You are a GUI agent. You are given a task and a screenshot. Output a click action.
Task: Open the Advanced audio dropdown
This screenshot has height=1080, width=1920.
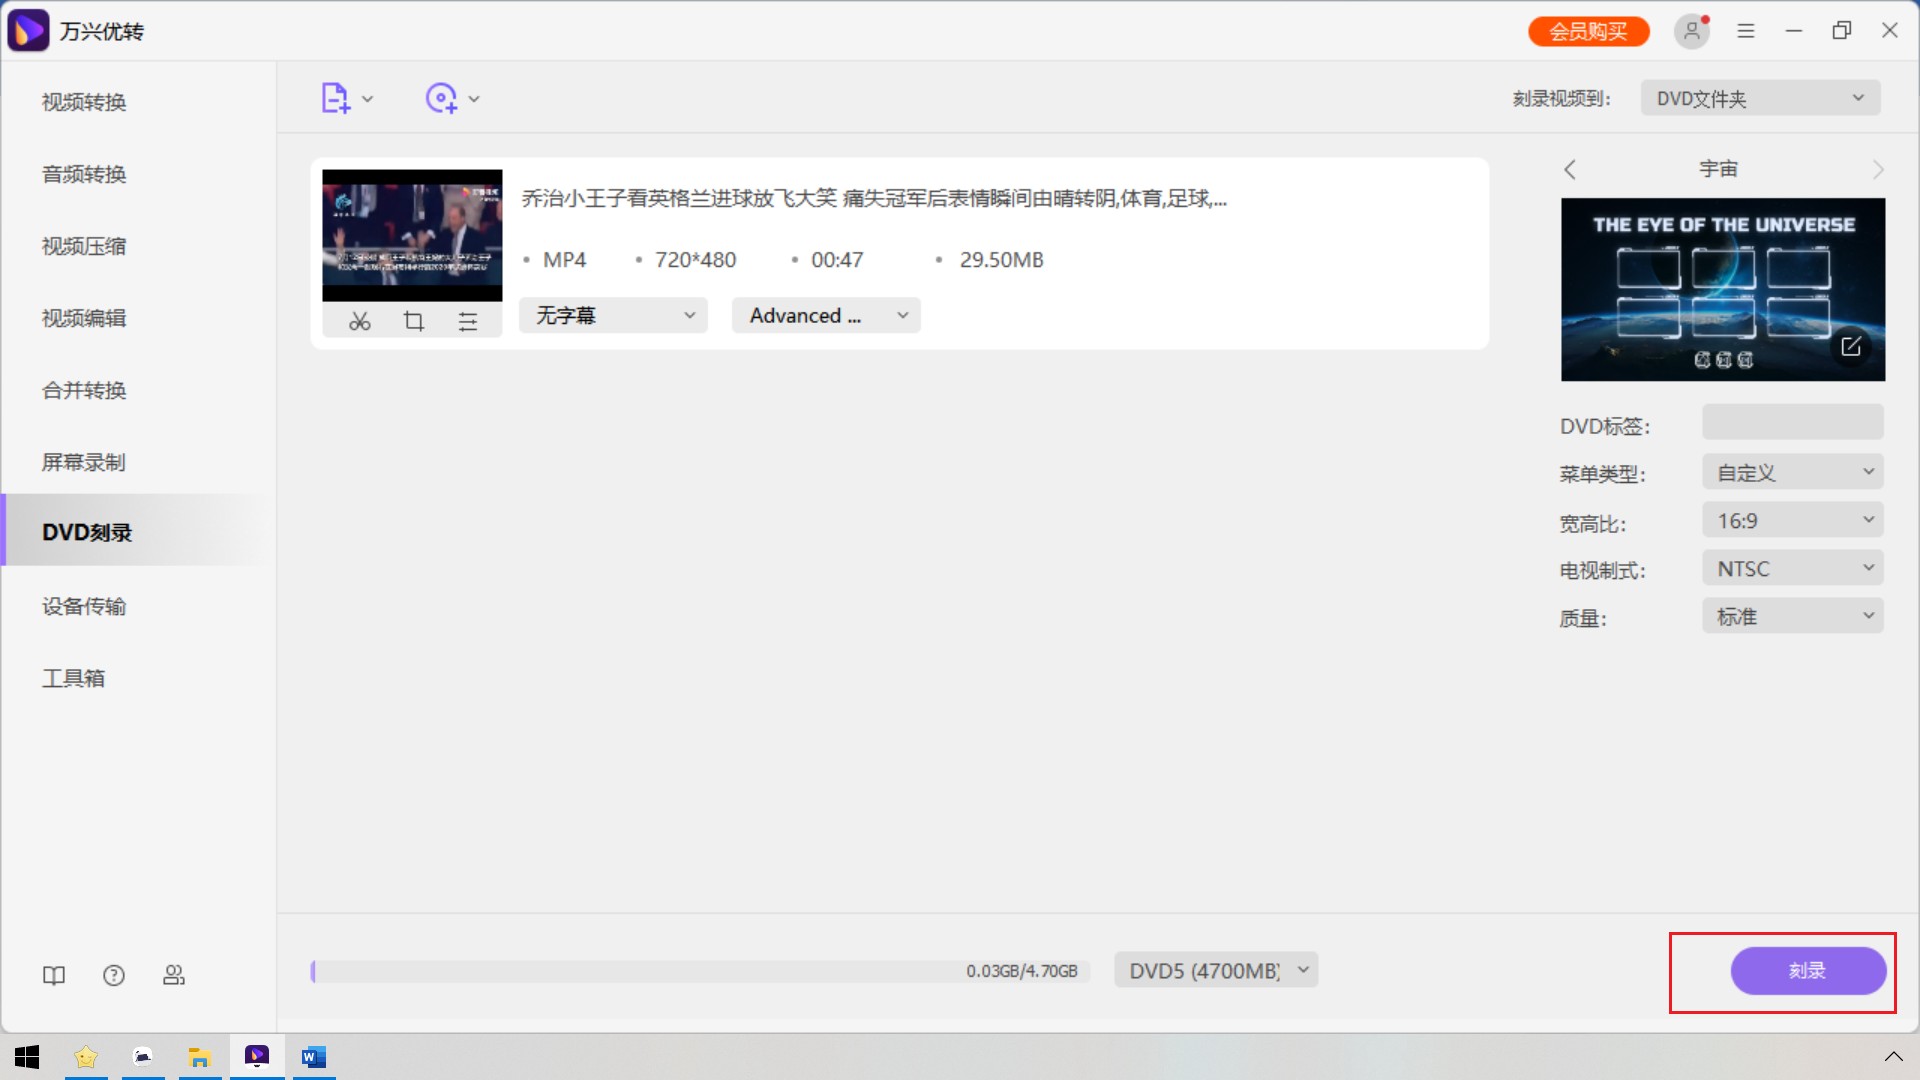pos(826,315)
